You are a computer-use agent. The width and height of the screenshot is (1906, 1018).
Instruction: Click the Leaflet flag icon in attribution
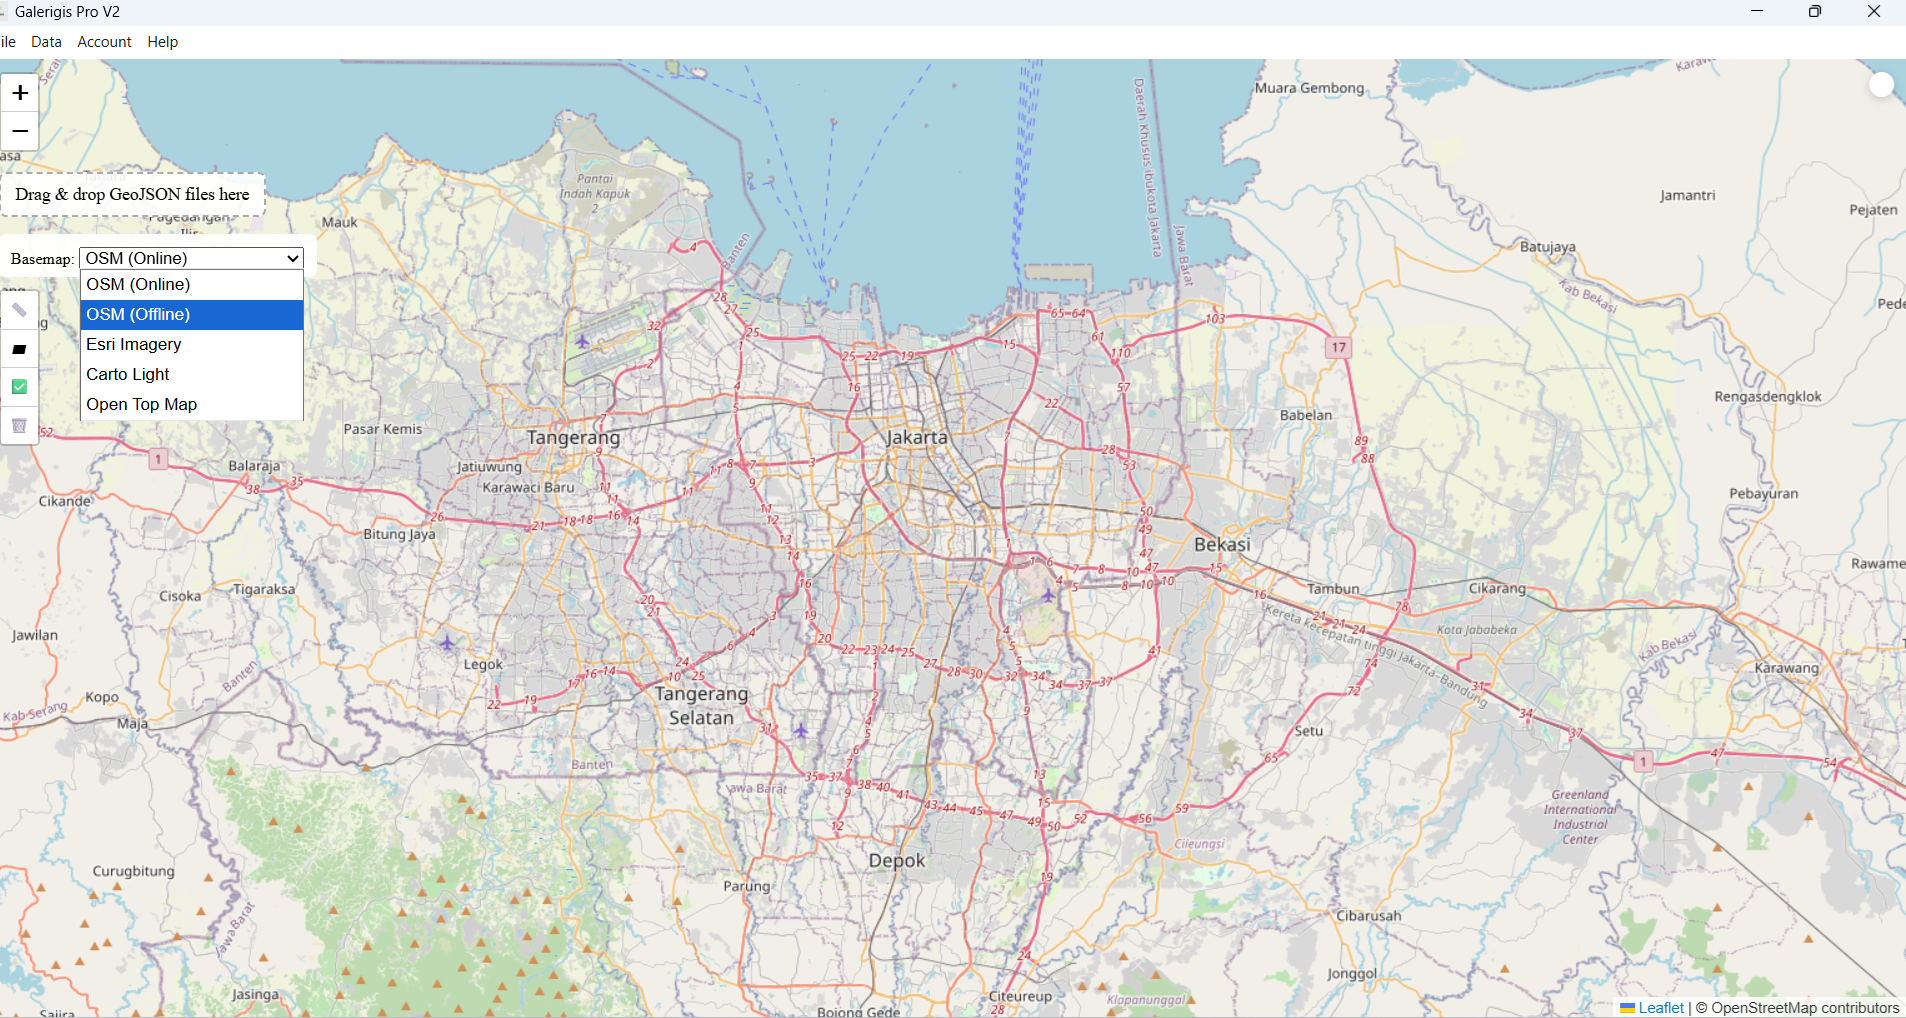click(x=1629, y=1008)
